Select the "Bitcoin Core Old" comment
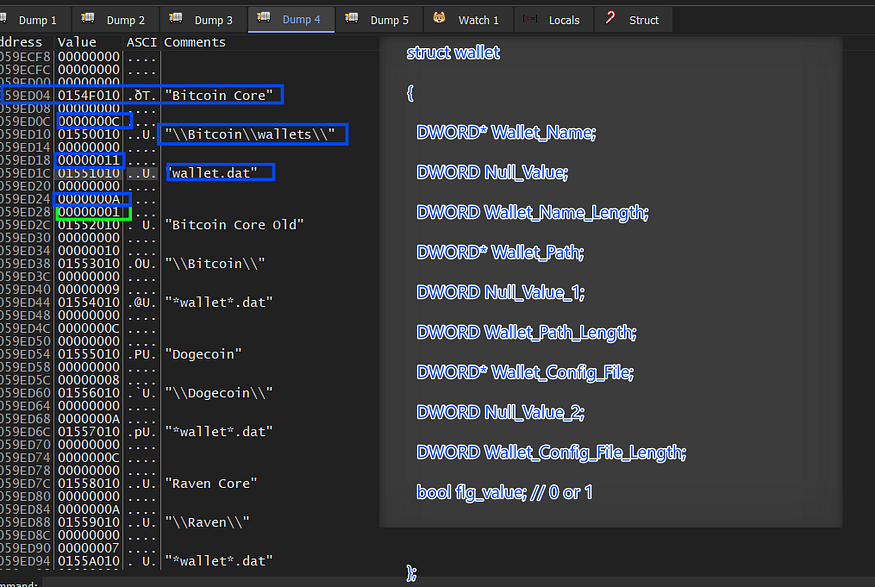 (x=234, y=225)
